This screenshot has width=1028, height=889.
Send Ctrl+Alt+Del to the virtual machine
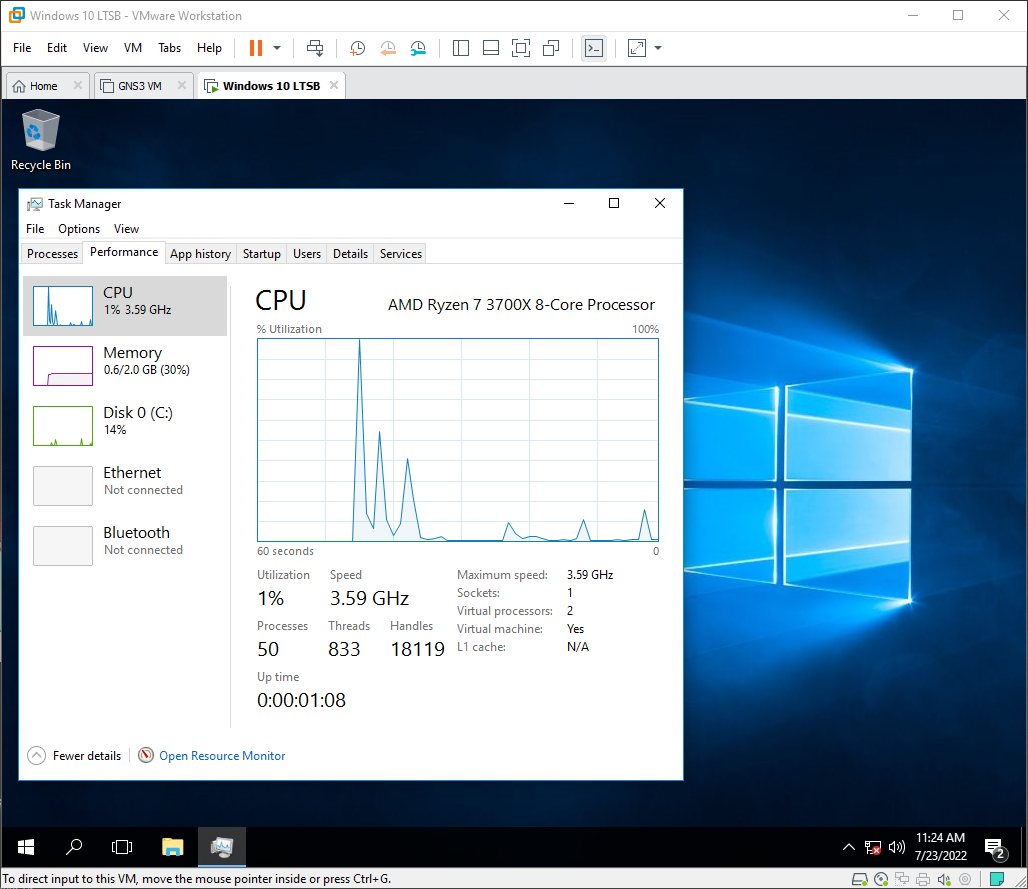coord(315,48)
